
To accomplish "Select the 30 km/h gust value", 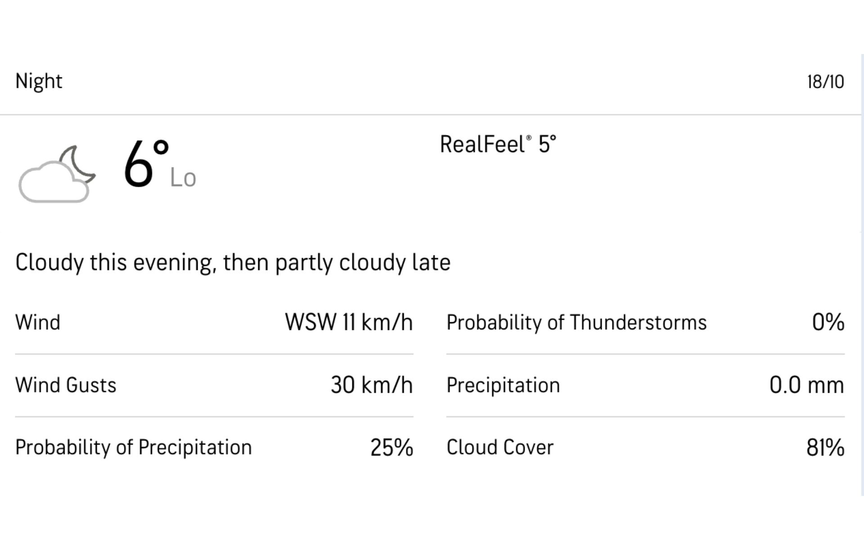I will pos(371,385).
